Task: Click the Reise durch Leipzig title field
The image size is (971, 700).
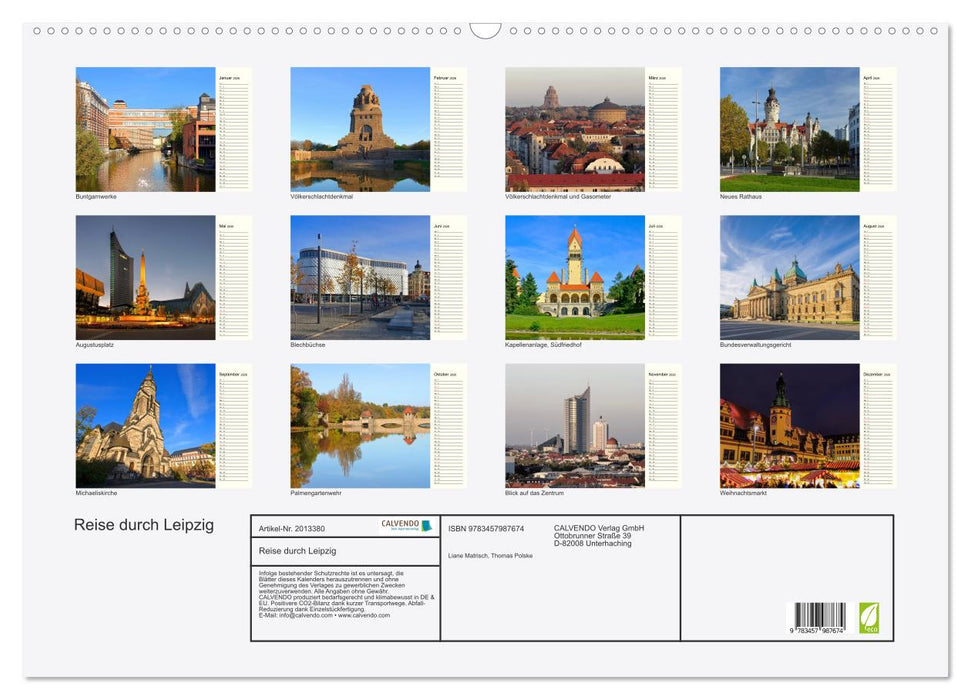Action: [297, 550]
